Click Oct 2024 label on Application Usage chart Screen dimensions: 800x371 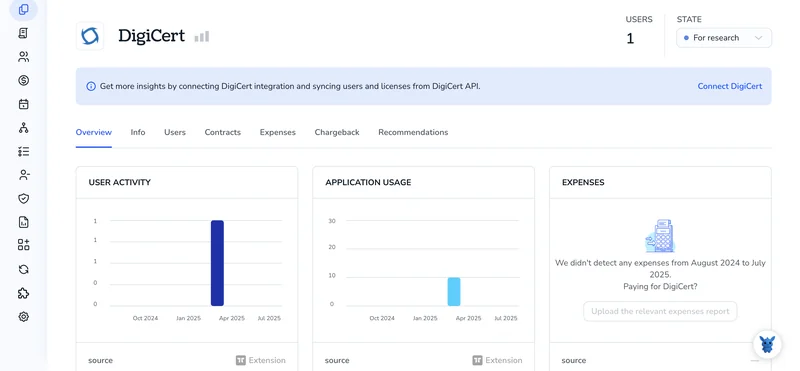[x=382, y=318]
